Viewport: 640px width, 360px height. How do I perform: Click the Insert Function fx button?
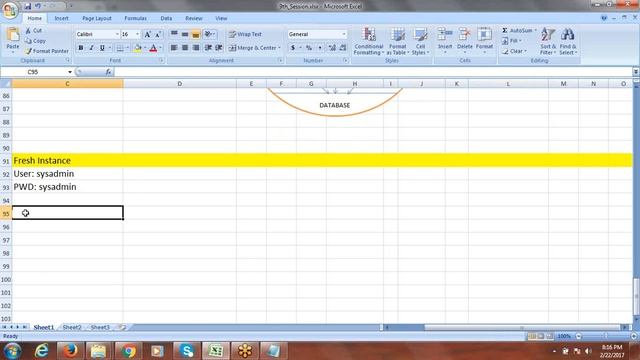[108, 72]
